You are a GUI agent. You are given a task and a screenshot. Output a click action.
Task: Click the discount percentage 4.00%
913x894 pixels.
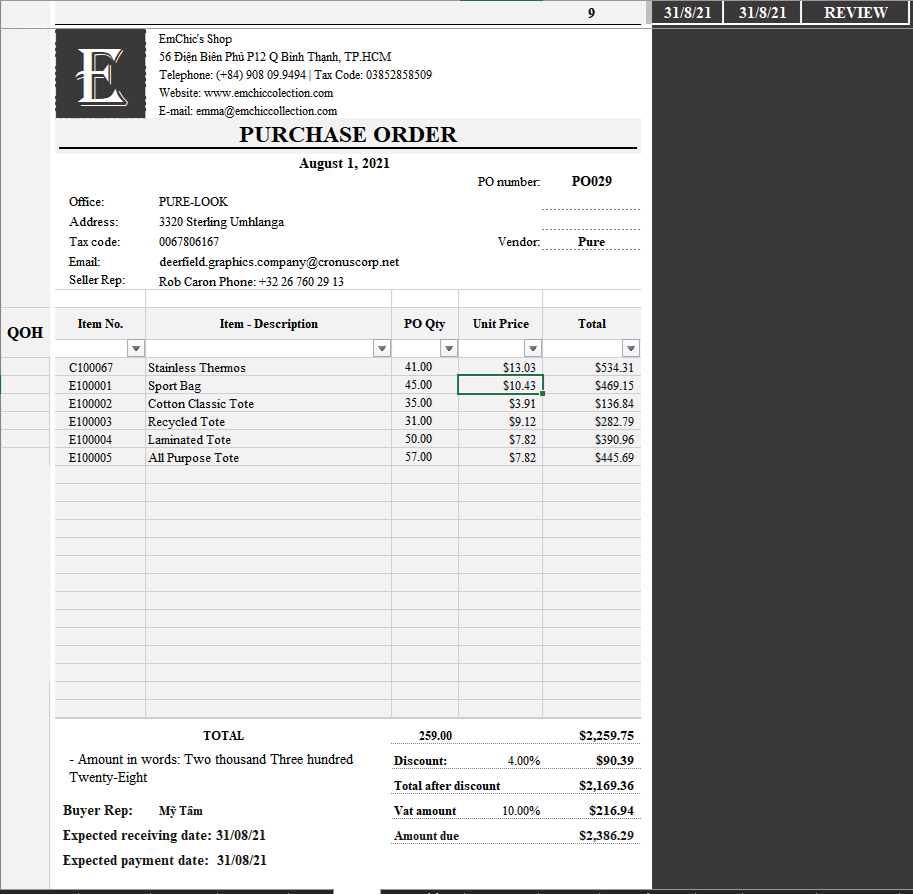point(523,761)
